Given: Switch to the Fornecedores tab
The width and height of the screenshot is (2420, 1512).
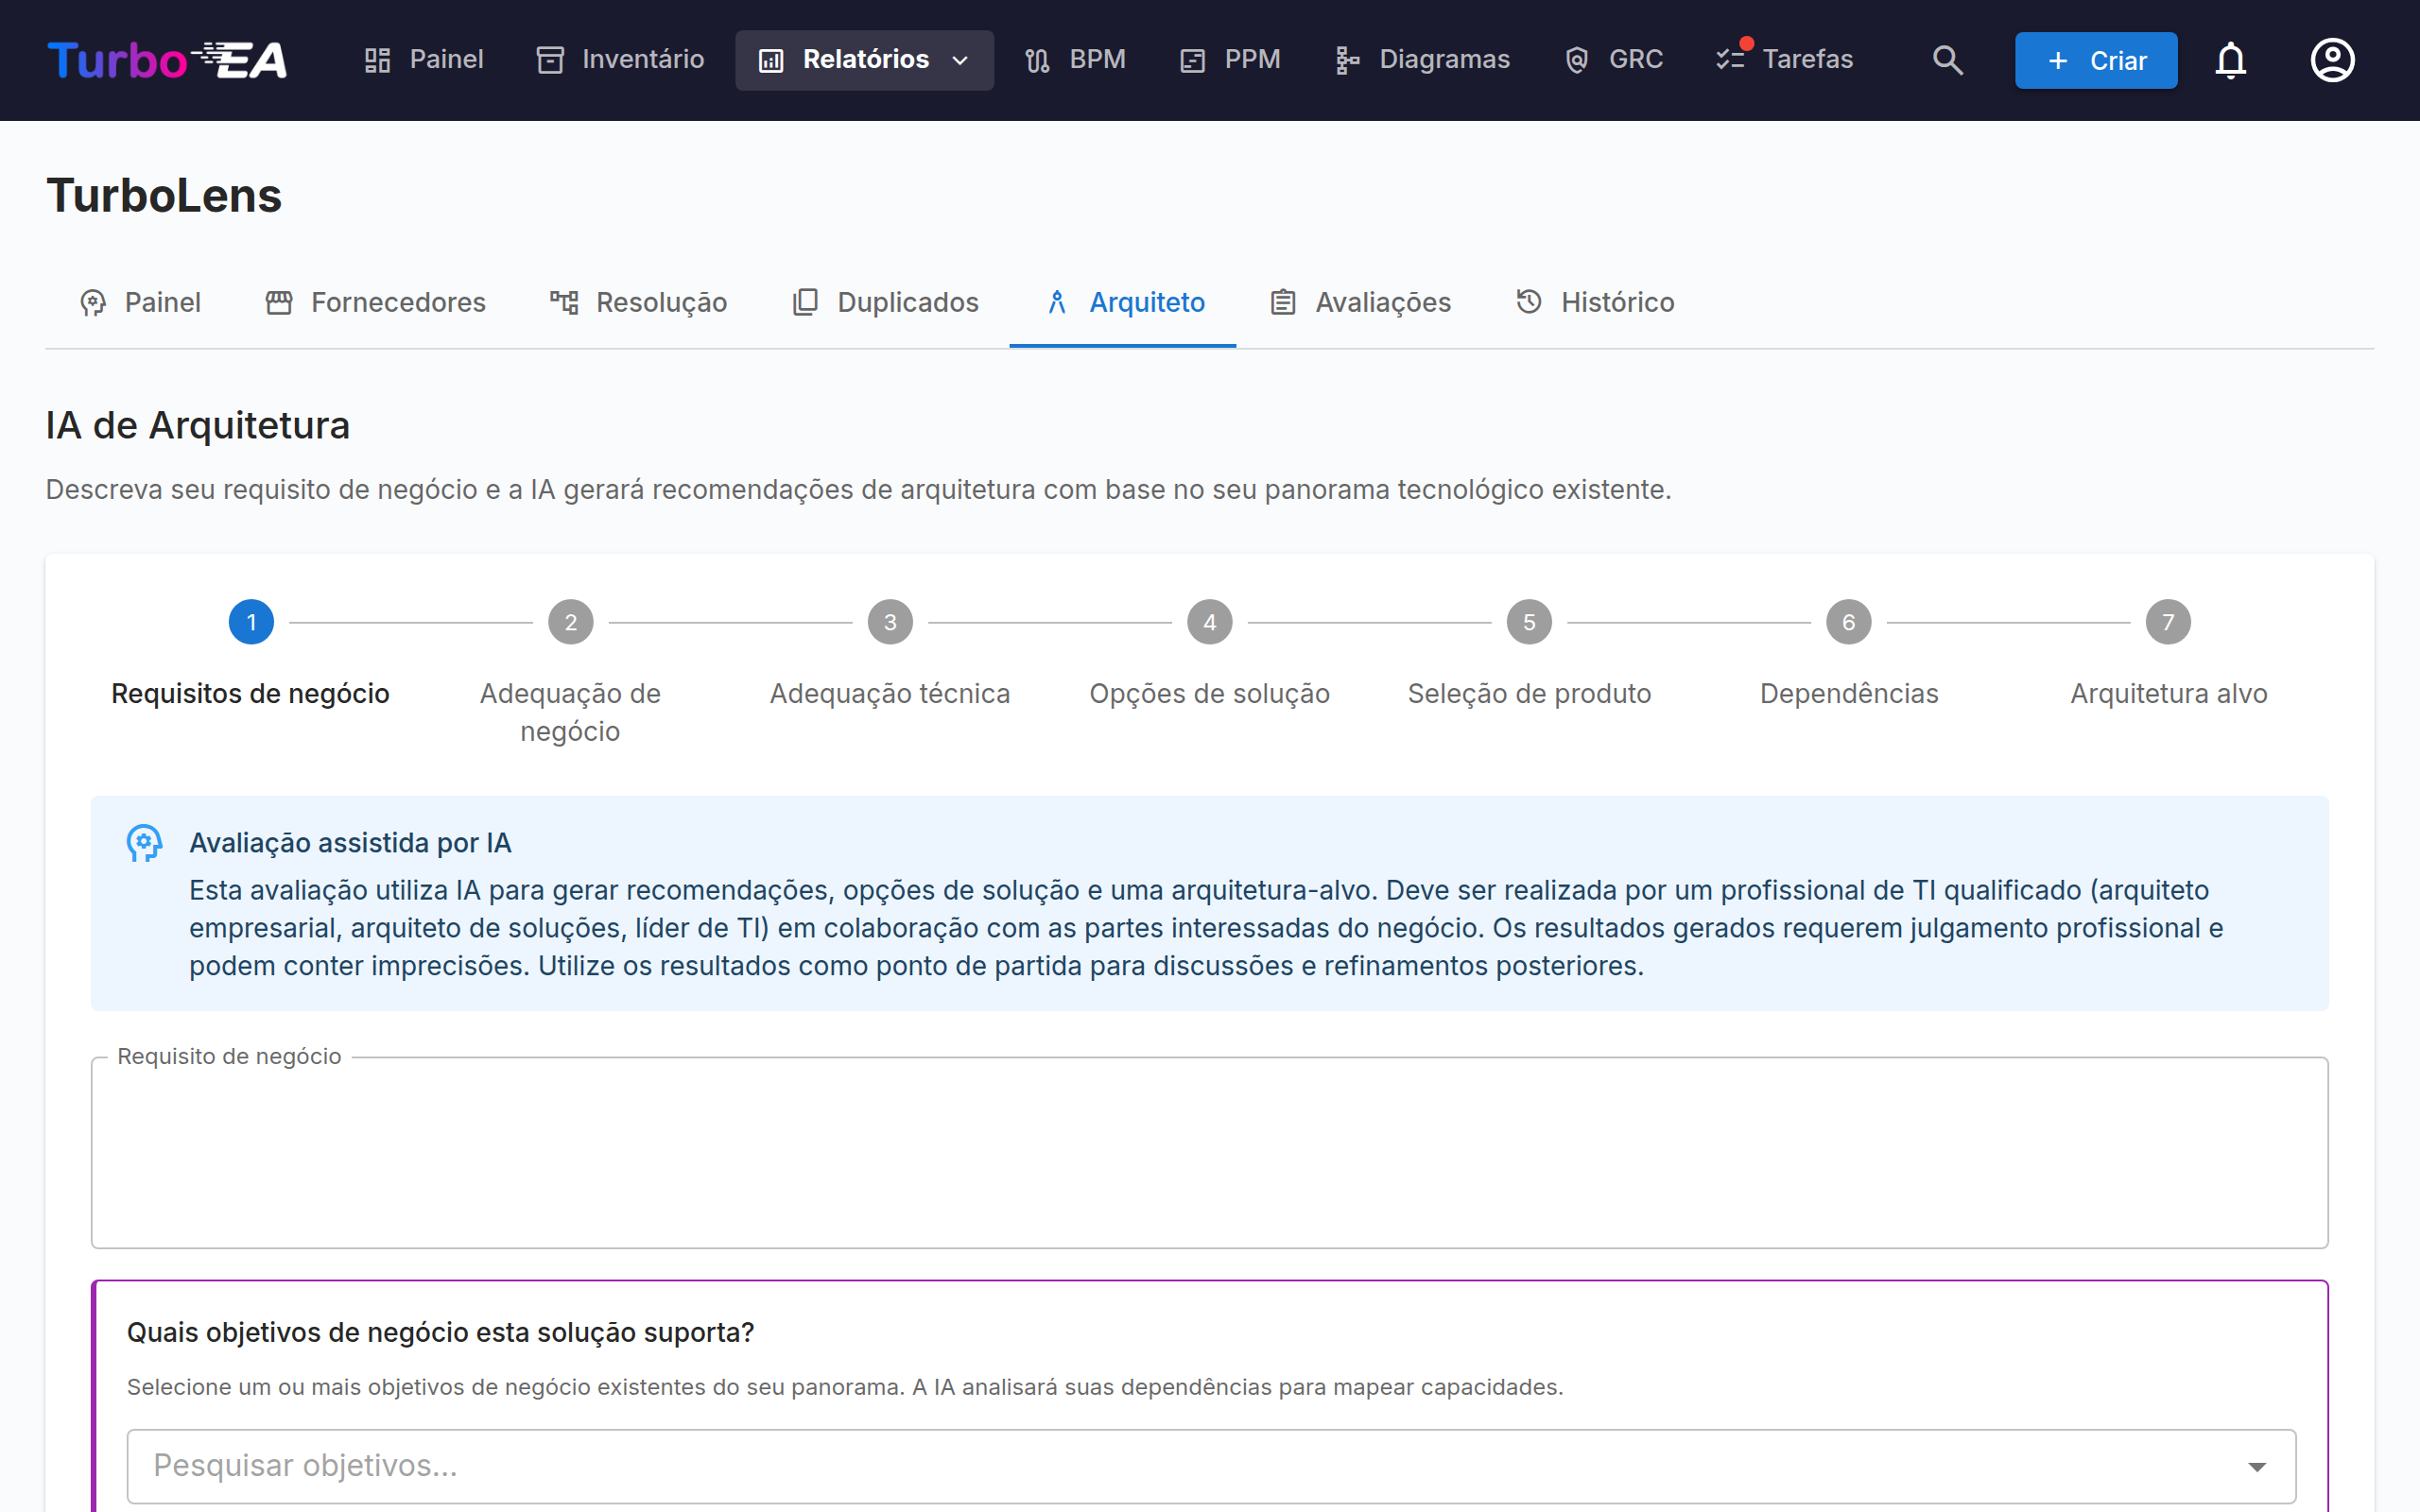Looking at the screenshot, I should pyautogui.click(x=375, y=302).
